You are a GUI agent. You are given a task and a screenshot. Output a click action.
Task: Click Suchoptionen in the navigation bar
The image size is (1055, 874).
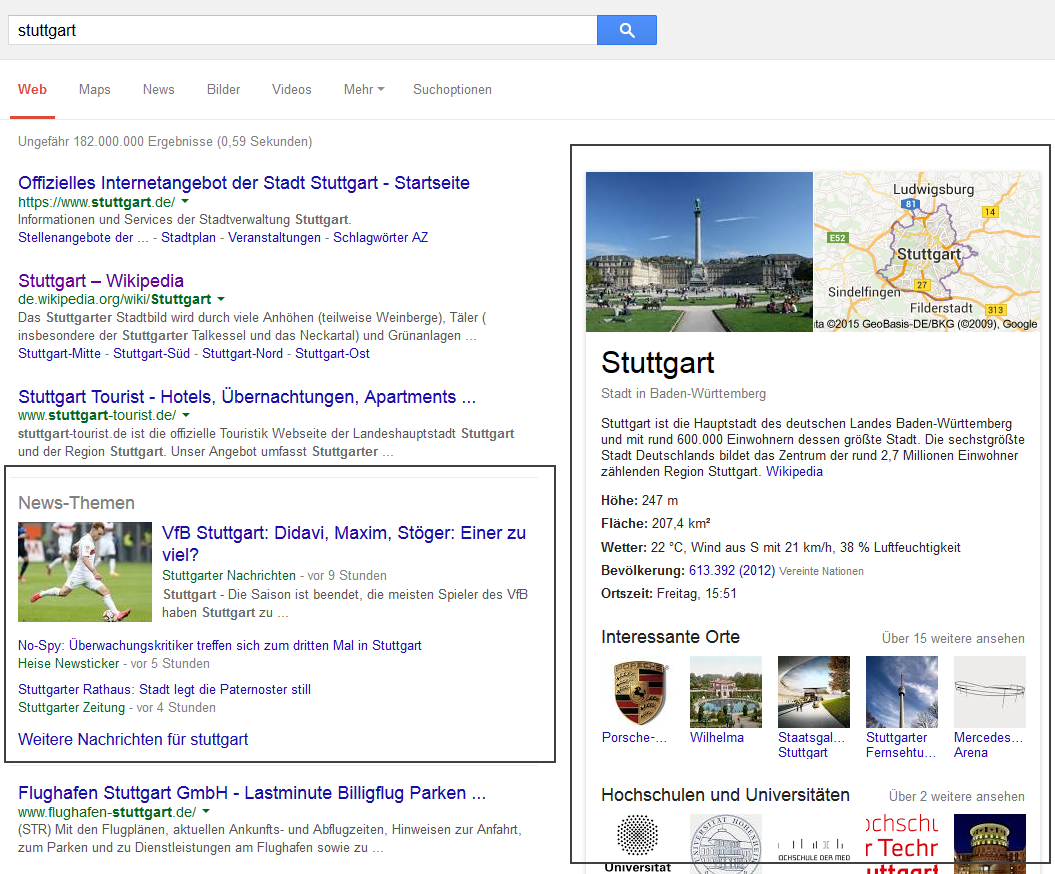[452, 89]
